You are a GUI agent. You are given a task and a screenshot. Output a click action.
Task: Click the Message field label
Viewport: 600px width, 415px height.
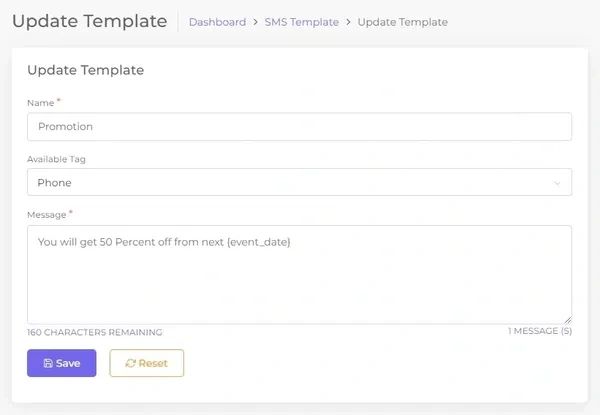pos(47,215)
